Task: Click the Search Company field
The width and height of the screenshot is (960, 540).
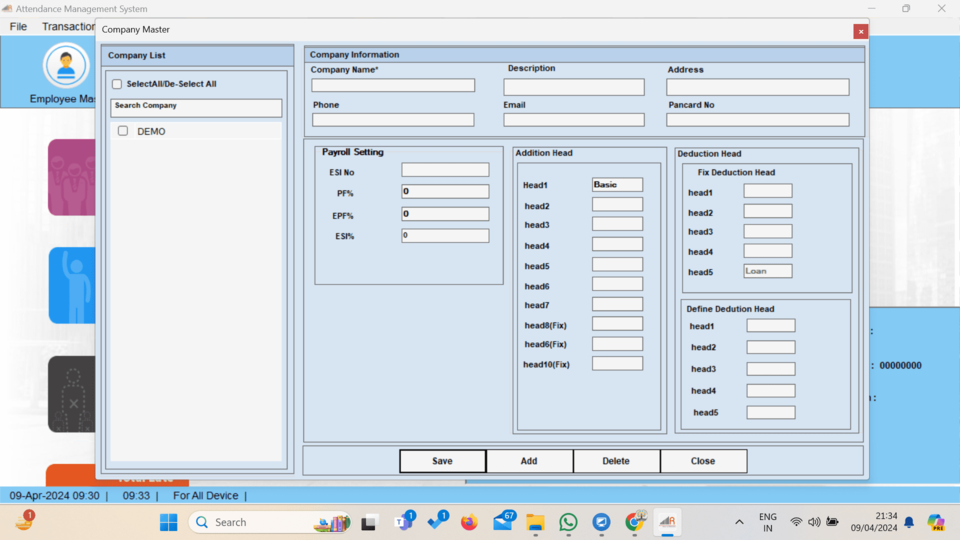Action: click(x=196, y=108)
